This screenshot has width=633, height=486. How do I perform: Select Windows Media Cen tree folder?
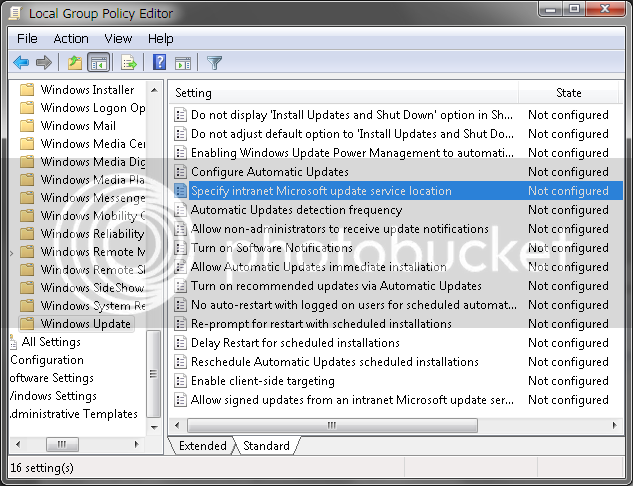pyautogui.click(x=82, y=144)
